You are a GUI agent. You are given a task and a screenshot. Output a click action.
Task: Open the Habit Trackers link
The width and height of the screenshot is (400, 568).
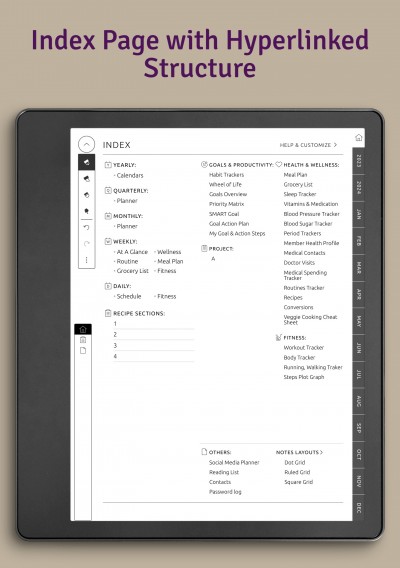click(x=226, y=175)
